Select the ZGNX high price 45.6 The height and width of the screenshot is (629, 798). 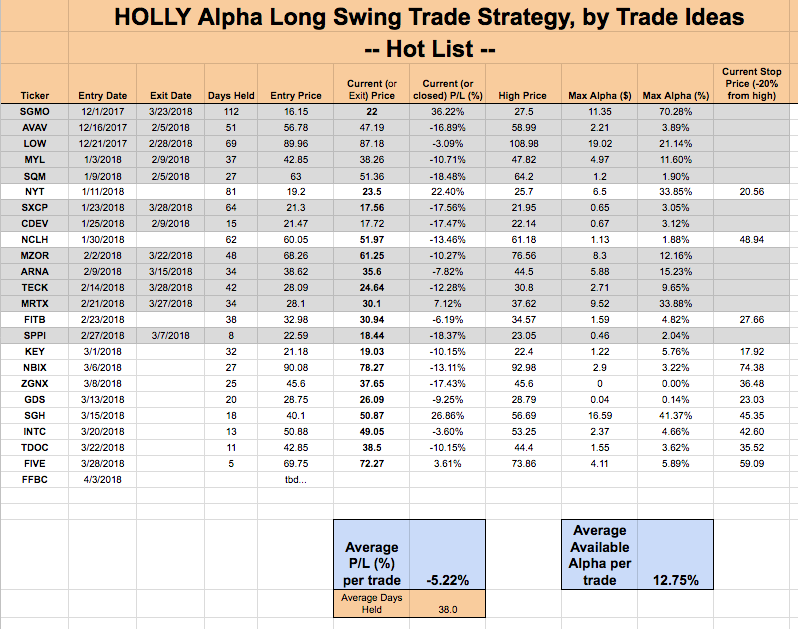pos(523,384)
